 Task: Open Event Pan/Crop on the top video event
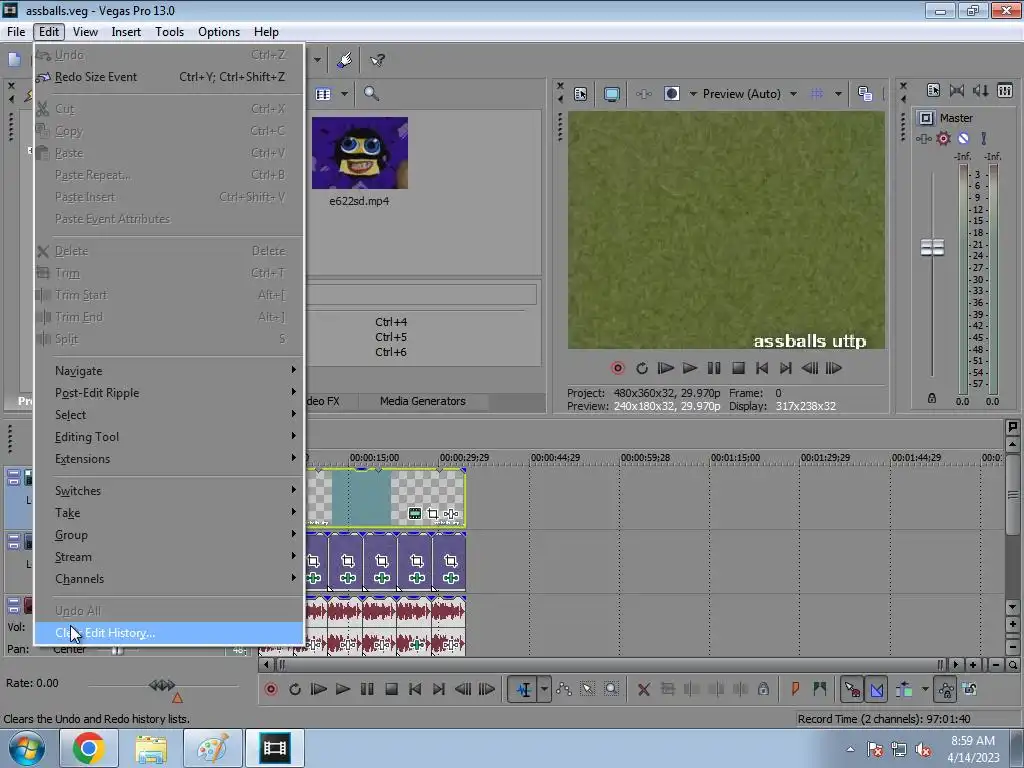[432, 514]
